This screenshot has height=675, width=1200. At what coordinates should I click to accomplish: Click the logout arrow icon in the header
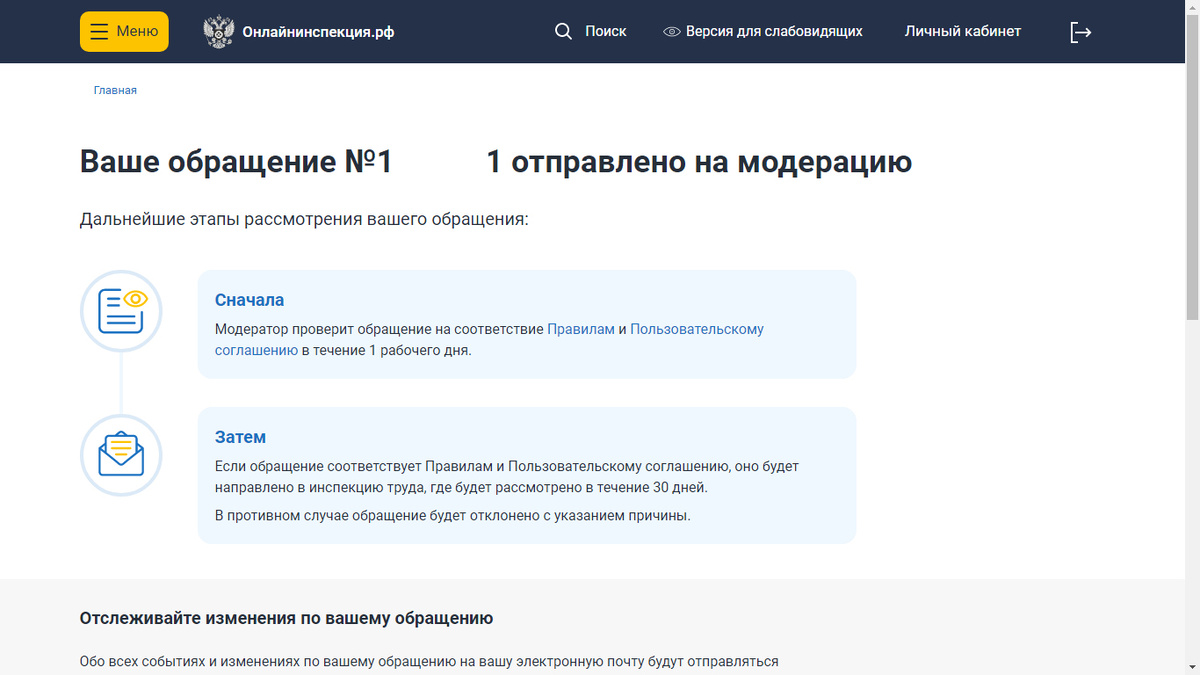point(1081,31)
